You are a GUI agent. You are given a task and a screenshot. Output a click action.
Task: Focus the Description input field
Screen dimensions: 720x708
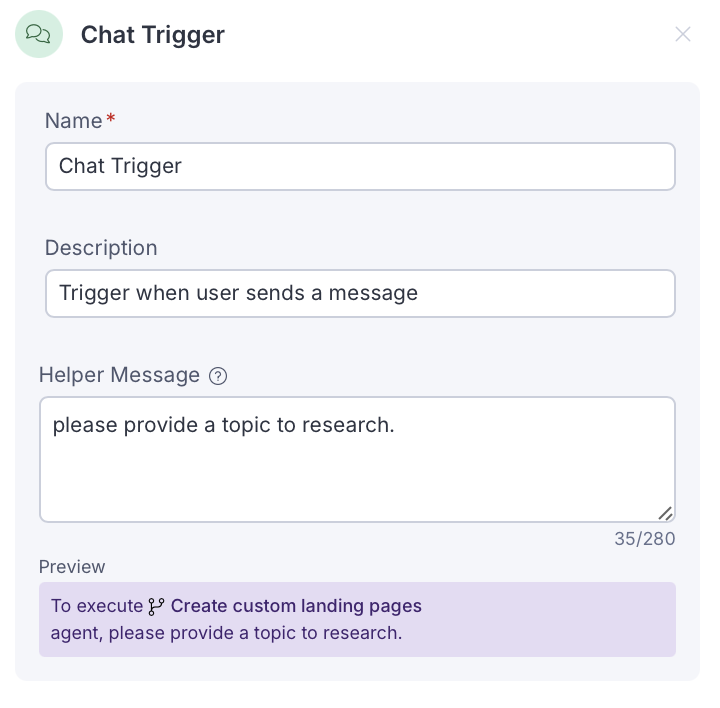tap(360, 293)
